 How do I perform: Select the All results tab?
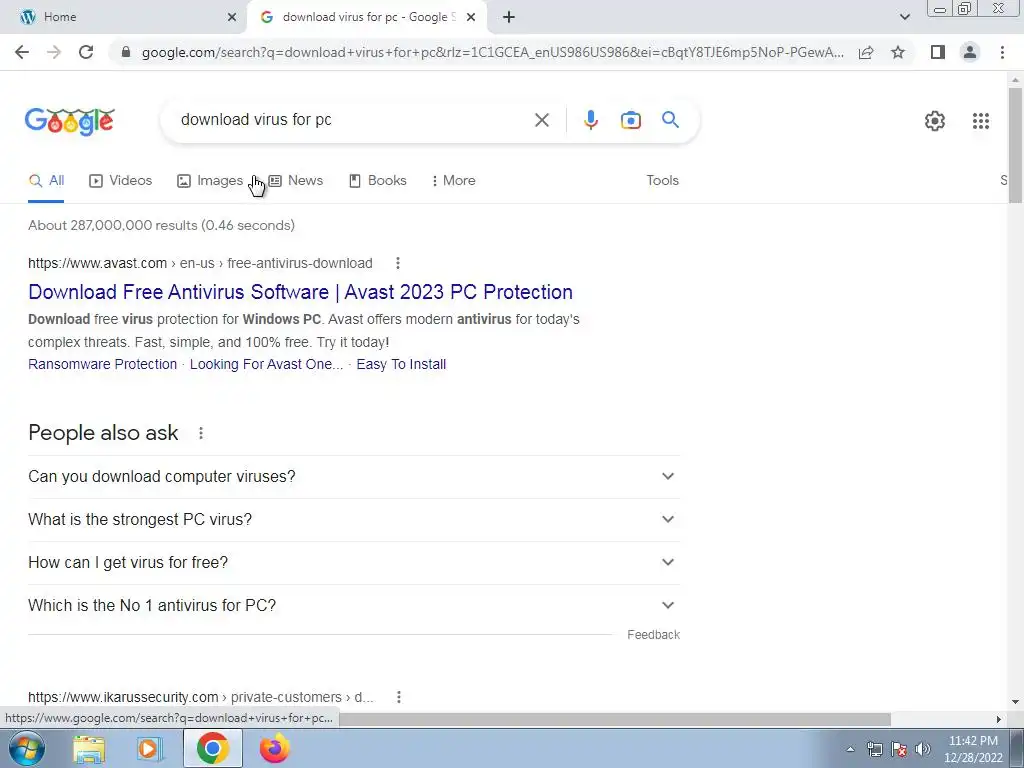tap(46, 180)
